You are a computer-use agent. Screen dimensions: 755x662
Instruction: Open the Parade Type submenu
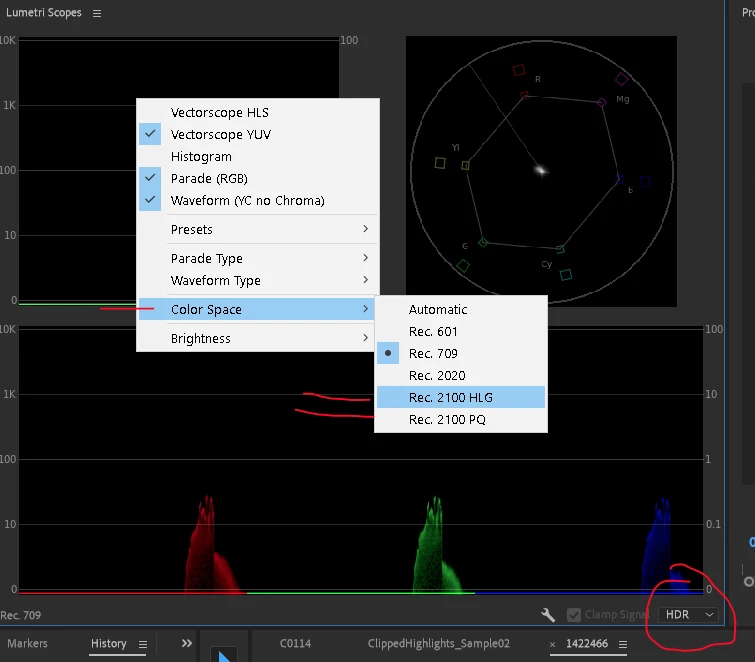pos(258,259)
